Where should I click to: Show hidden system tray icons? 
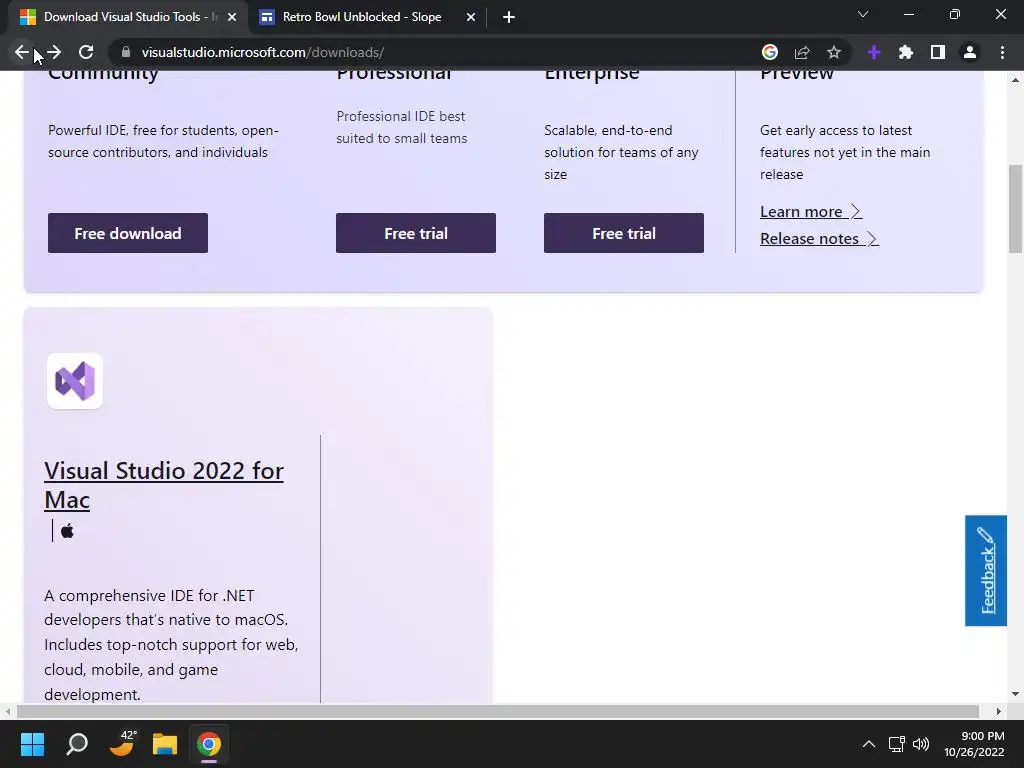click(x=869, y=744)
